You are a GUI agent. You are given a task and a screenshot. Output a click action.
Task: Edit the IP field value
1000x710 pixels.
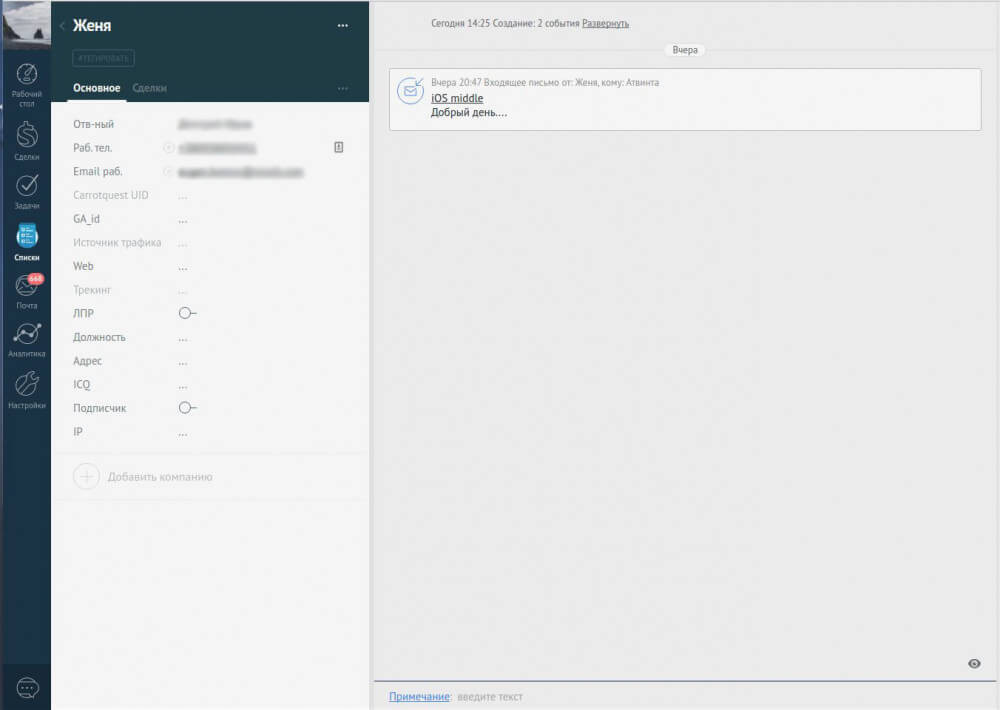[x=182, y=433]
